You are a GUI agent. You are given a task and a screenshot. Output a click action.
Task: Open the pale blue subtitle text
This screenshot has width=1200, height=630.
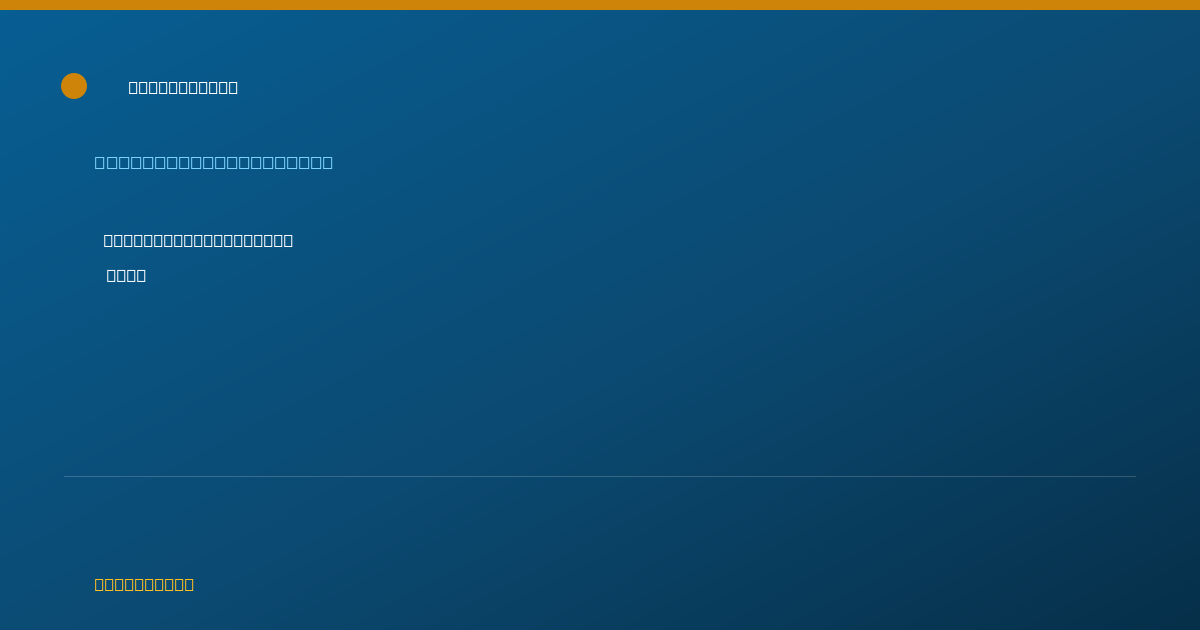coord(214,162)
